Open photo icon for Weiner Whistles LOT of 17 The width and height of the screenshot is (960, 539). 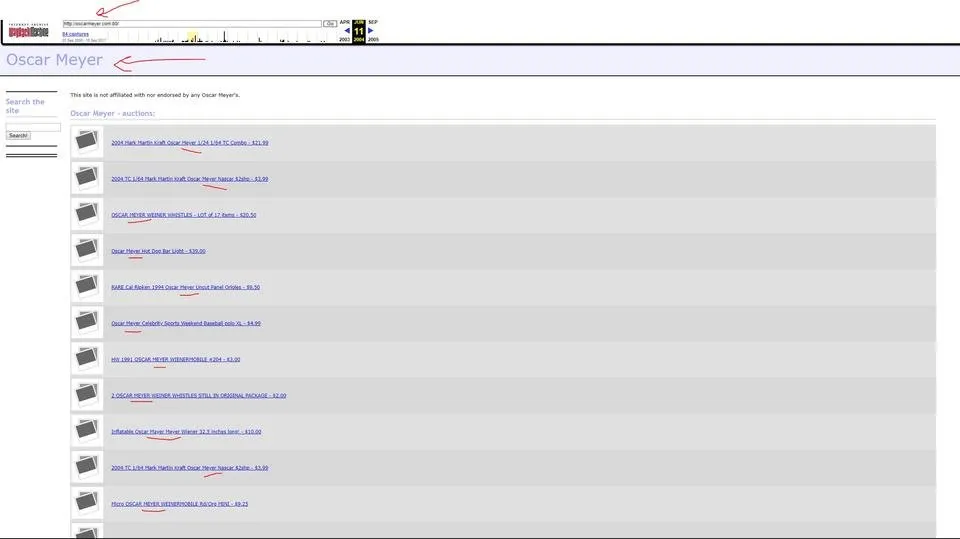pyautogui.click(x=86, y=214)
